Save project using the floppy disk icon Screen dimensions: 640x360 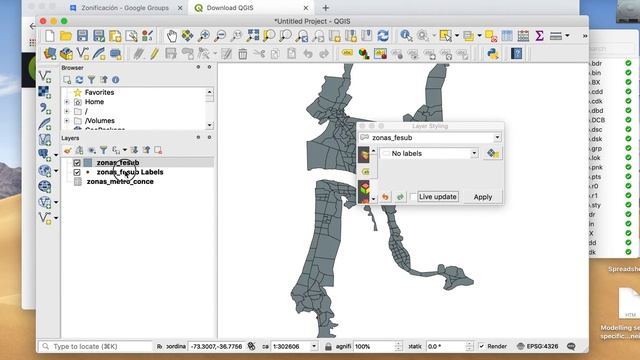pyautogui.click(x=82, y=36)
